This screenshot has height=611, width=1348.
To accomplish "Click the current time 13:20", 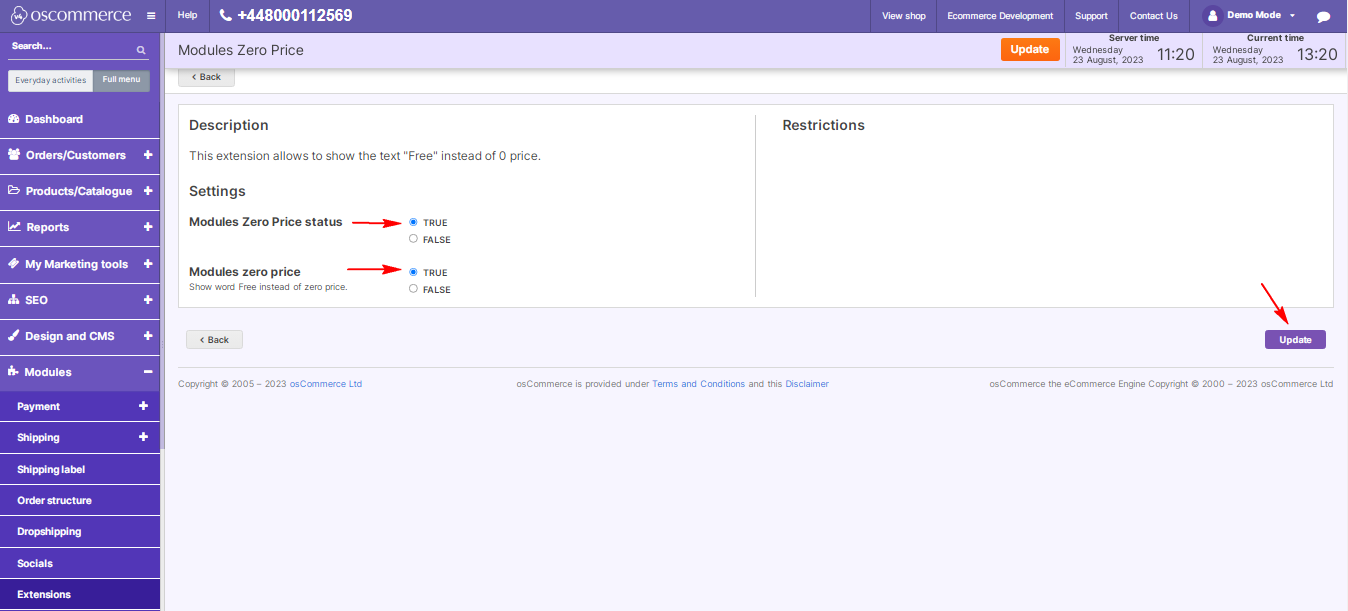I will coord(1317,55).
